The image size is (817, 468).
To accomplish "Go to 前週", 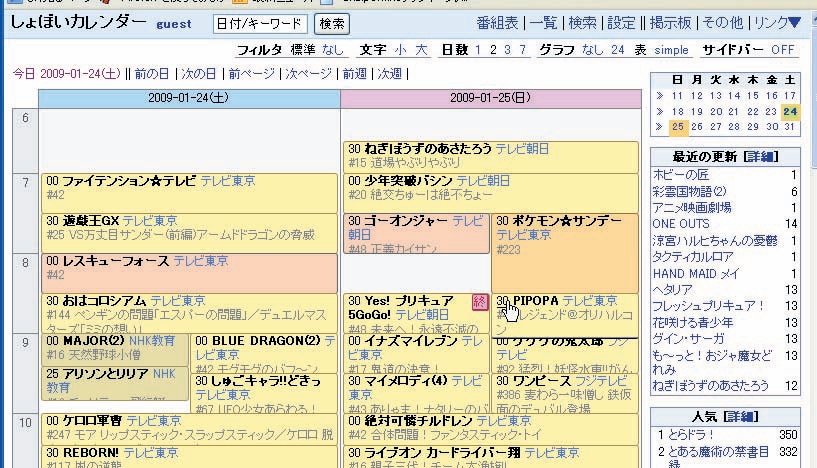I will pyautogui.click(x=354, y=73).
